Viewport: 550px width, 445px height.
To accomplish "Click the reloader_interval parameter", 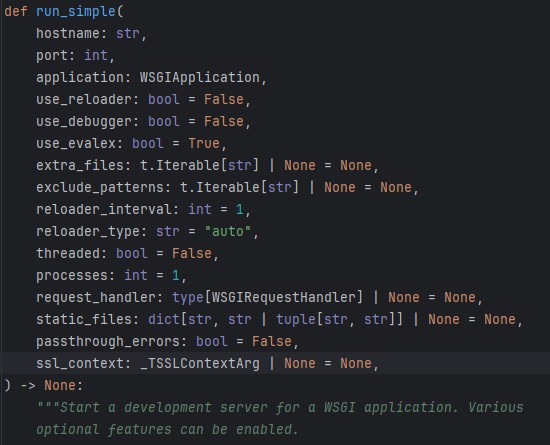I will coord(104,210).
